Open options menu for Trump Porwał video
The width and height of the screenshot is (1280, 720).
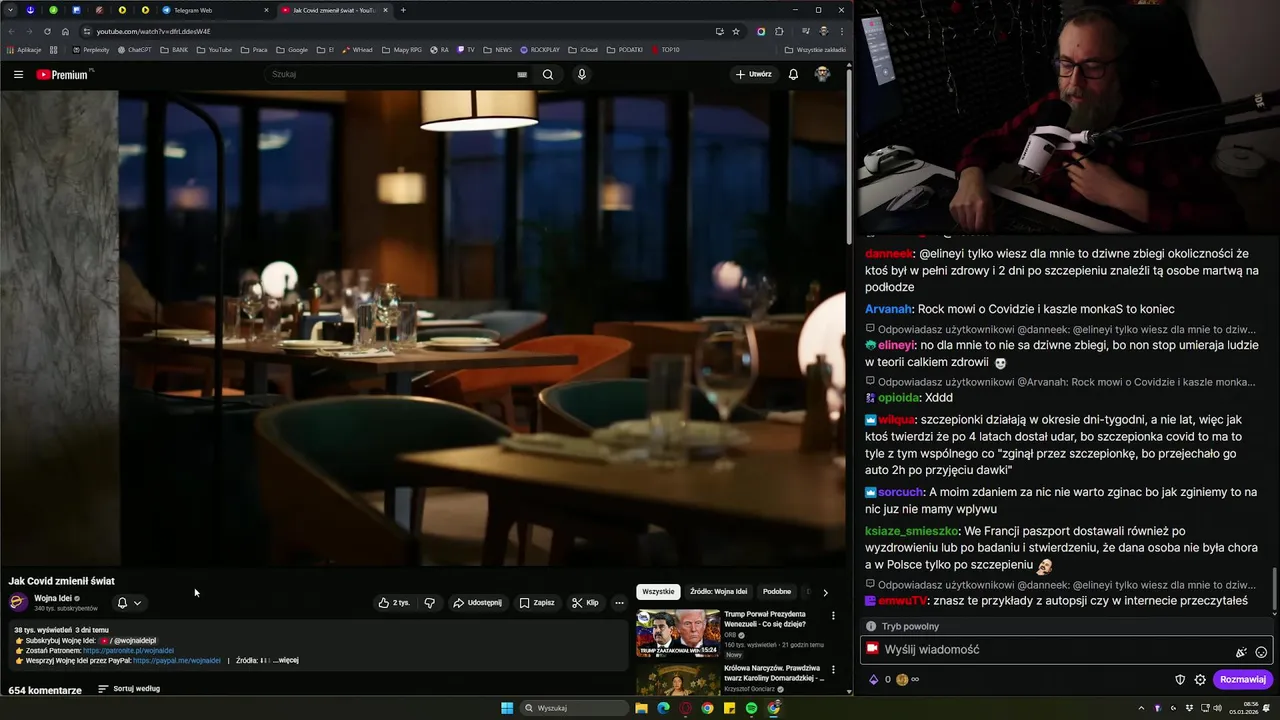833,616
